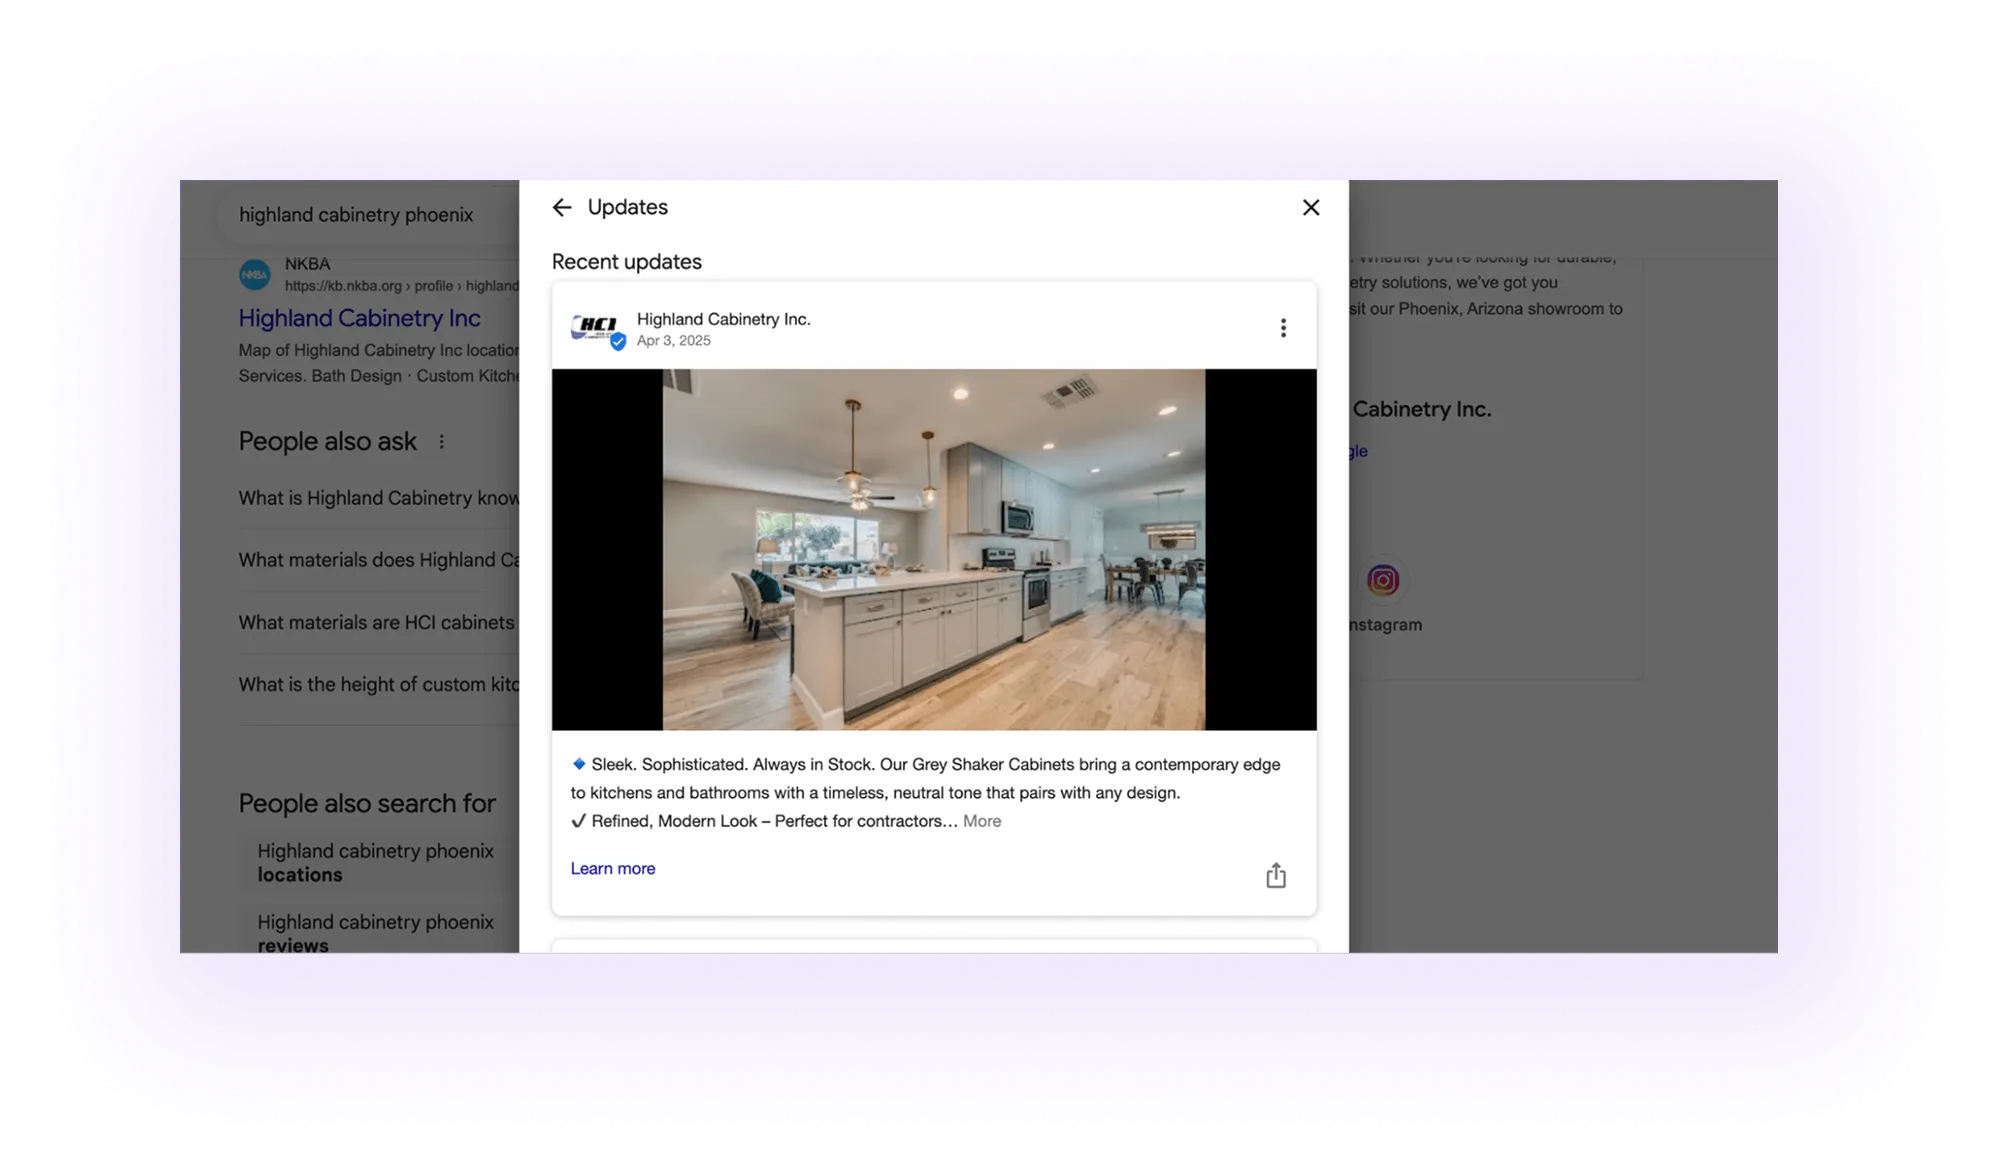
Task: Click the Instagram profile icon
Action: coord(1383,580)
